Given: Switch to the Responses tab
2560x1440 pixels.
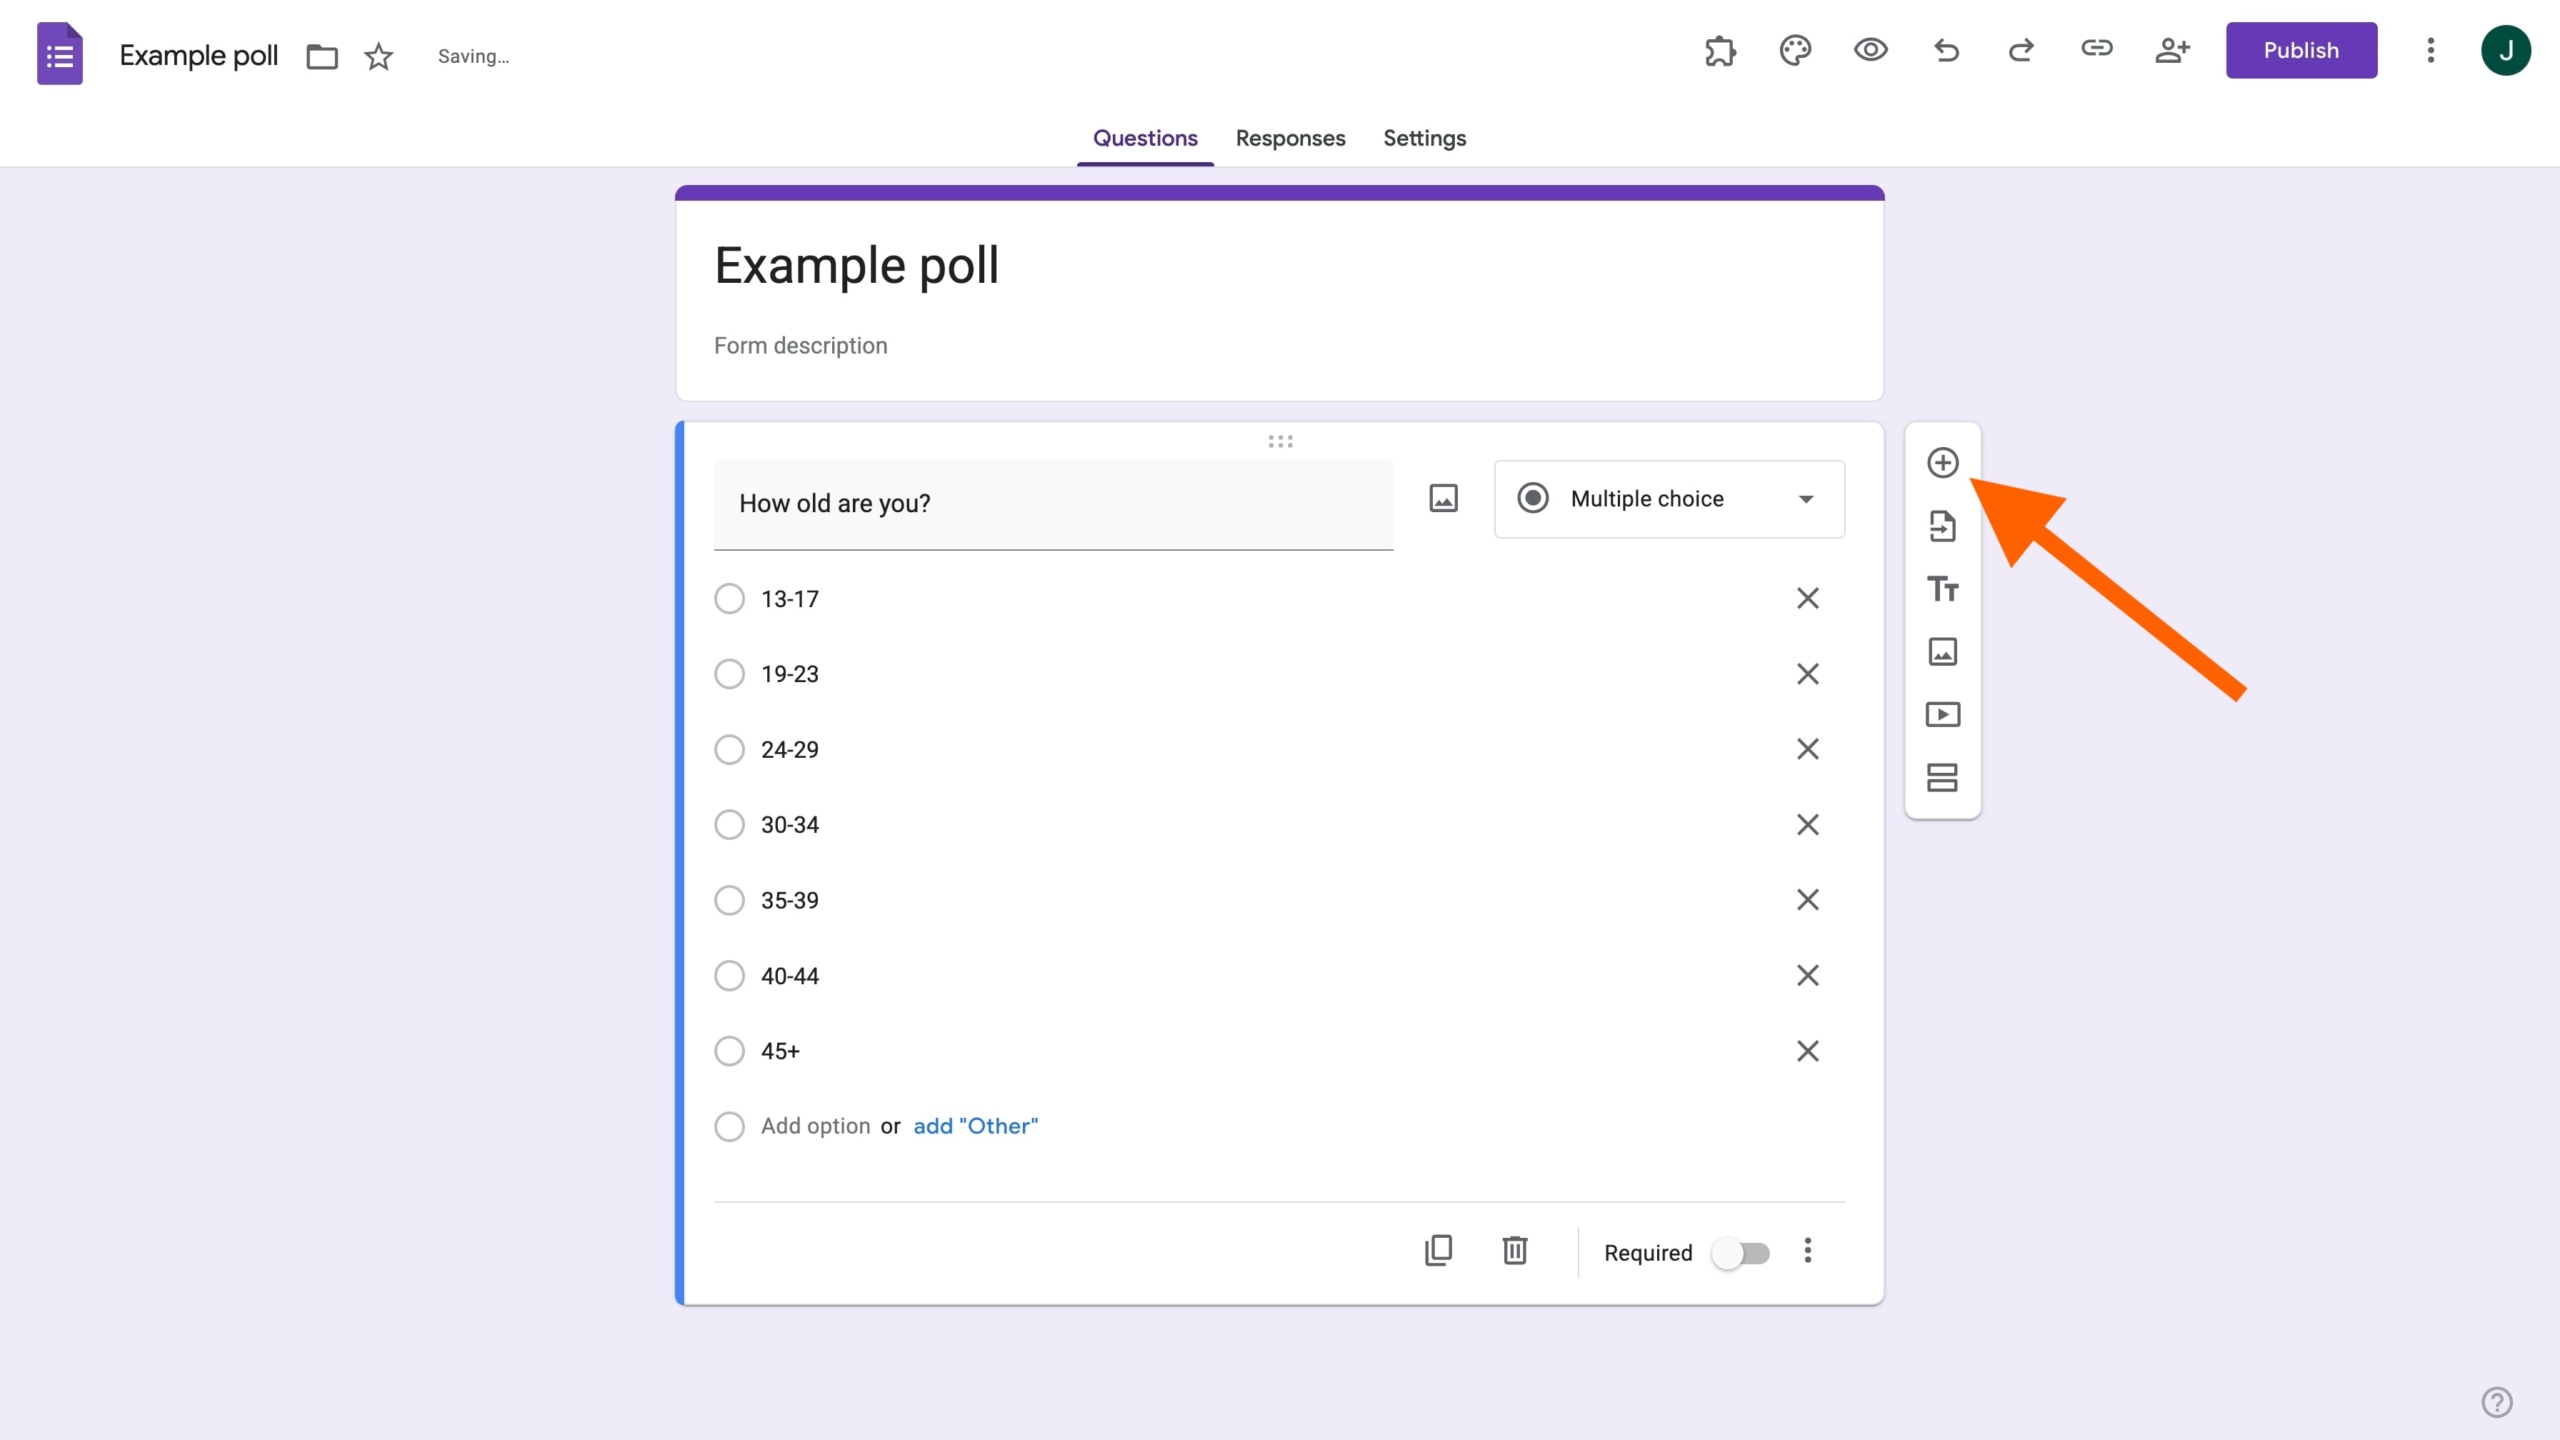Looking at the screenshot, I should click(x=1290, y=138).
